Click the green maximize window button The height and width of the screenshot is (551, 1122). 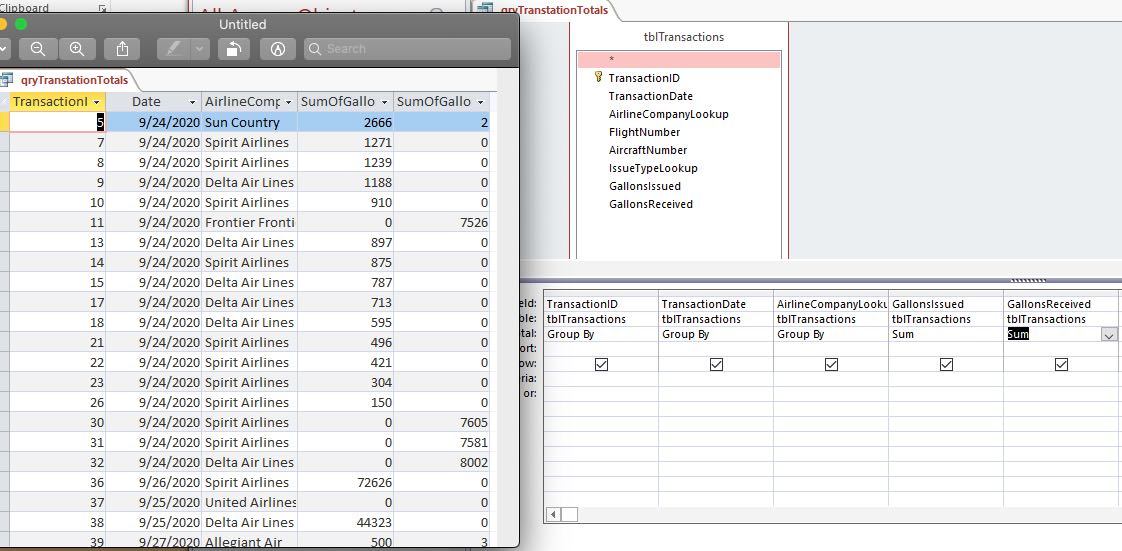21,24
